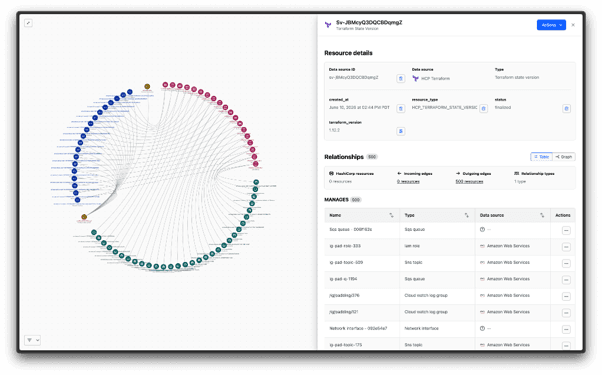This screenshot has width=602, height=375.
Task: Open actions menu for first Sqs queue row
Action: pyautogui.click(x=566, y=230)
